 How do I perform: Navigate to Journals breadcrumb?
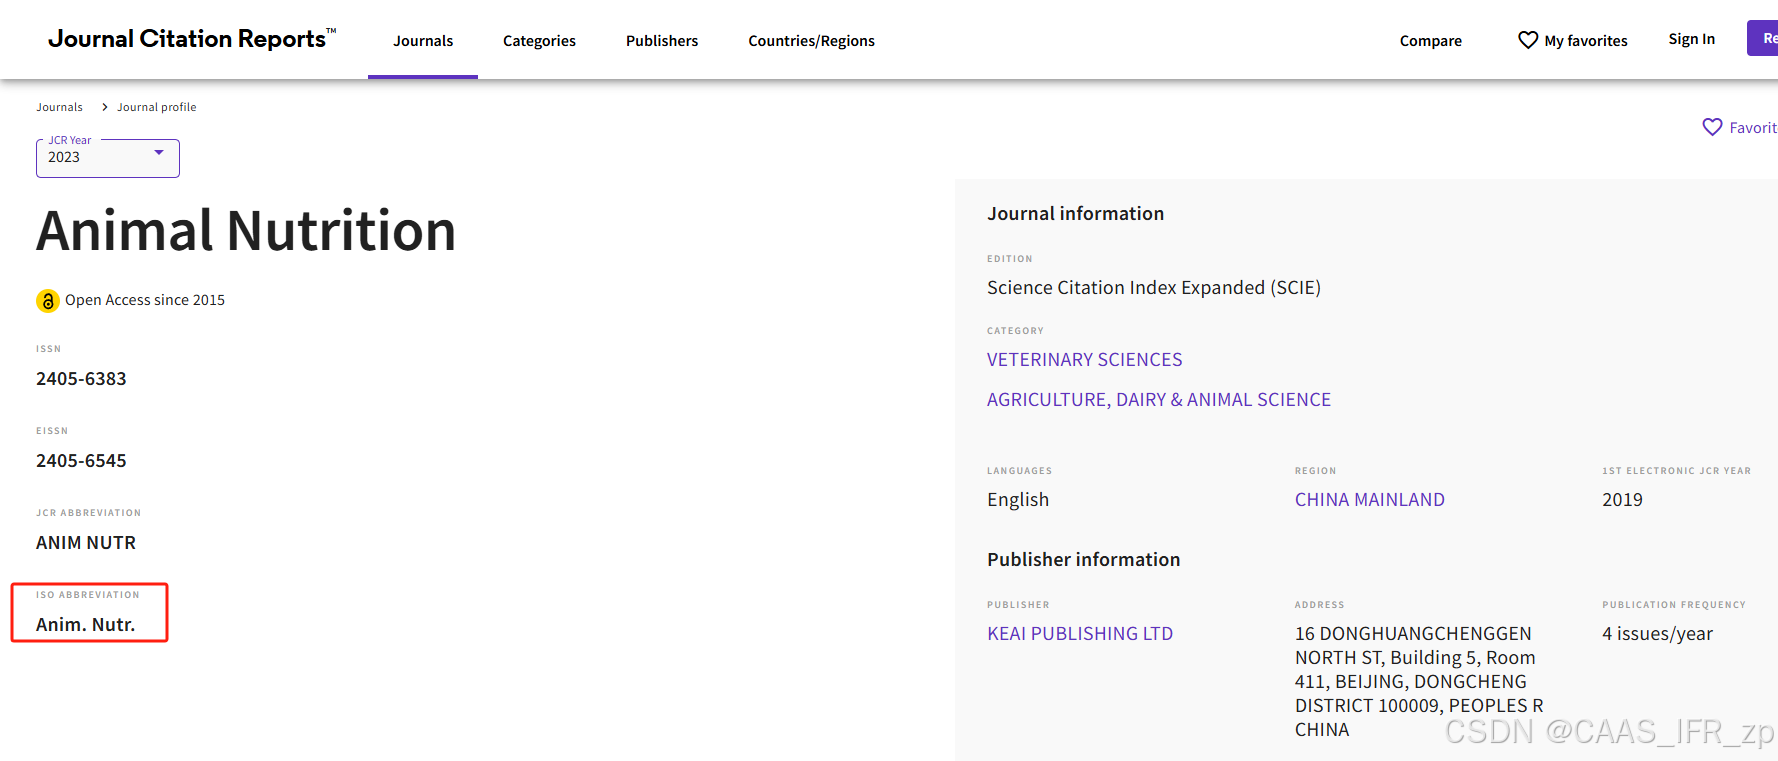[x=59, y=107]
